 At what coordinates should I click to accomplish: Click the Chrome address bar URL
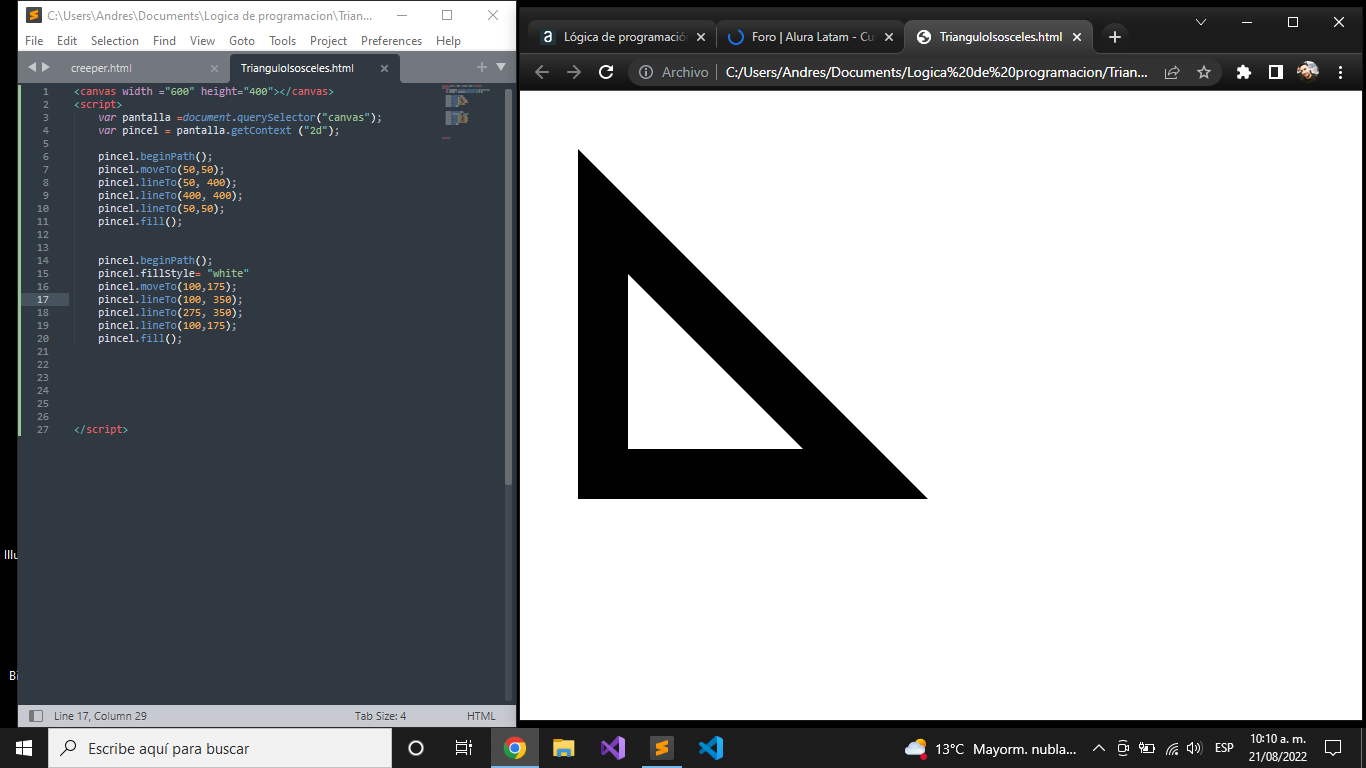click(937, 72)
